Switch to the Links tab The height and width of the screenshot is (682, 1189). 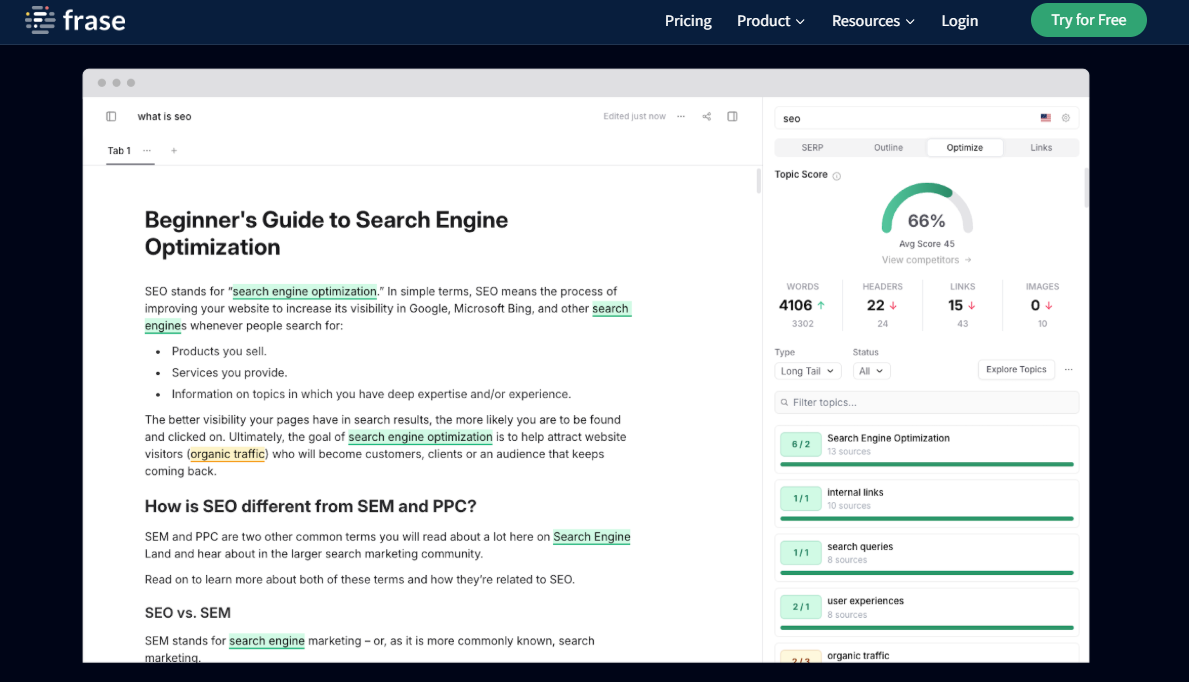1041,148
